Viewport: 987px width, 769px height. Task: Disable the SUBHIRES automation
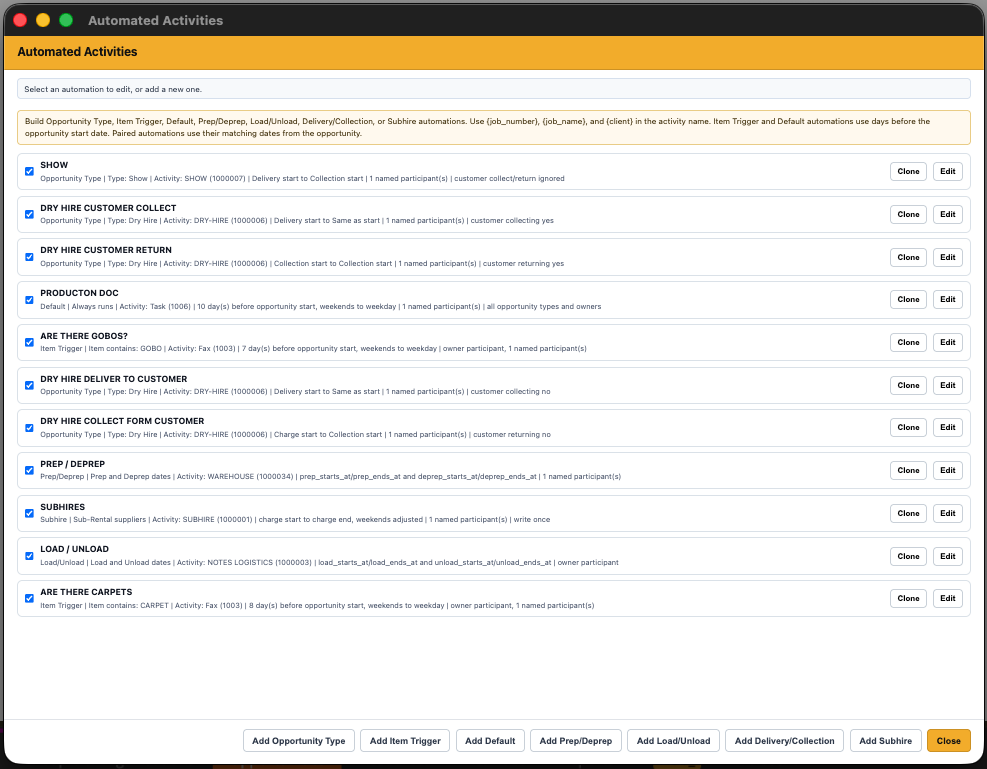coord(29,513)
